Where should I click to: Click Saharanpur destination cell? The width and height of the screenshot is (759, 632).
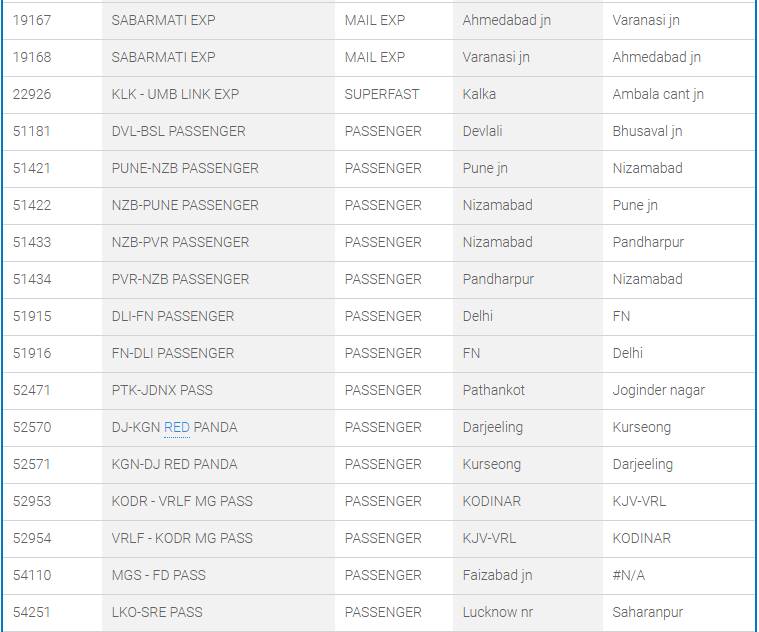pos(648,612)
